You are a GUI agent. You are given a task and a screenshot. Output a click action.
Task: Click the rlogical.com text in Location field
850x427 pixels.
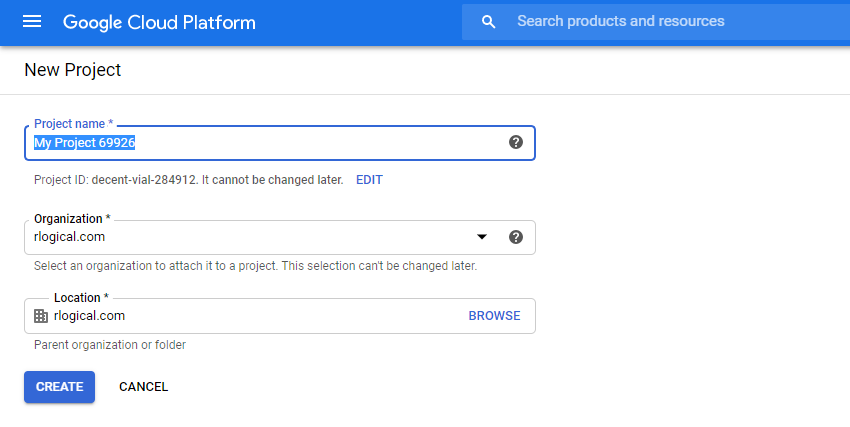pos(89,316)
